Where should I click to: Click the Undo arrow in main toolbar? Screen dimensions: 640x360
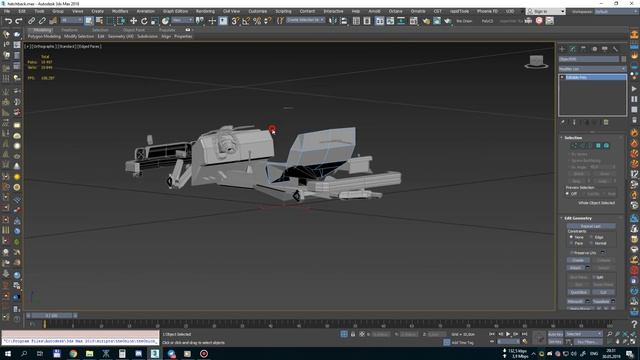point(8,20)
